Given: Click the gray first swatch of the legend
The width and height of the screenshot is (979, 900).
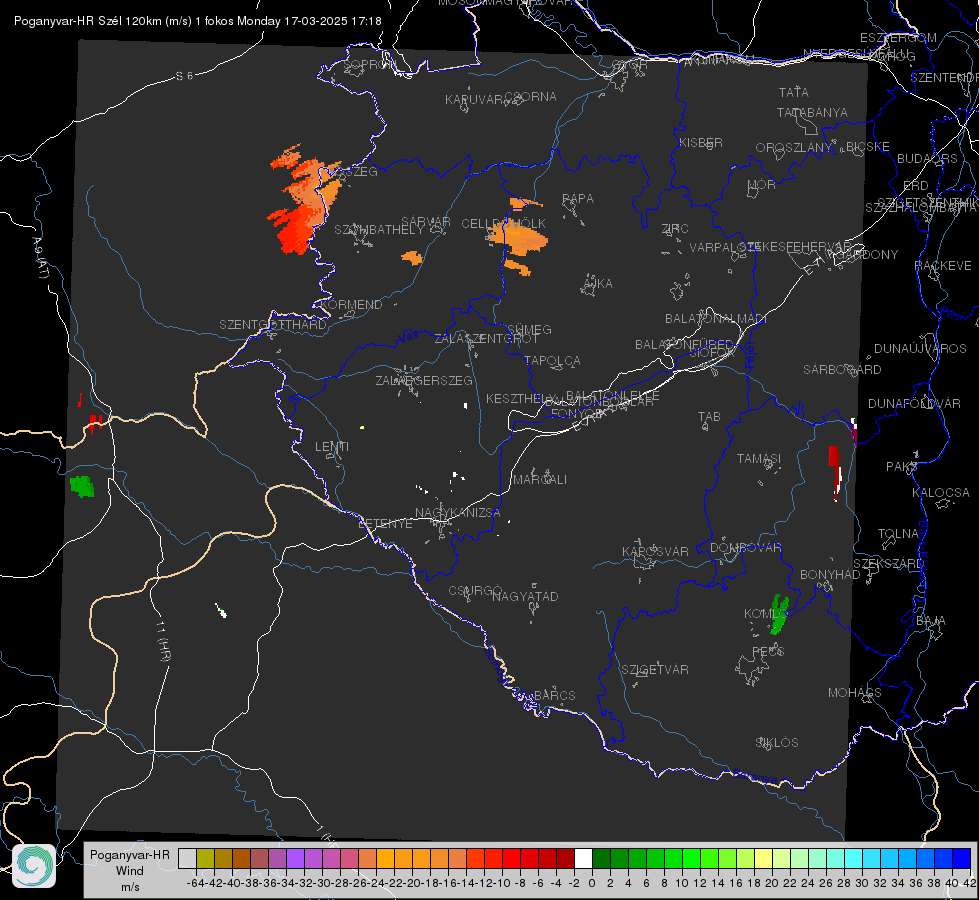Looking at the screenshot, I should (x=187, y=858).
